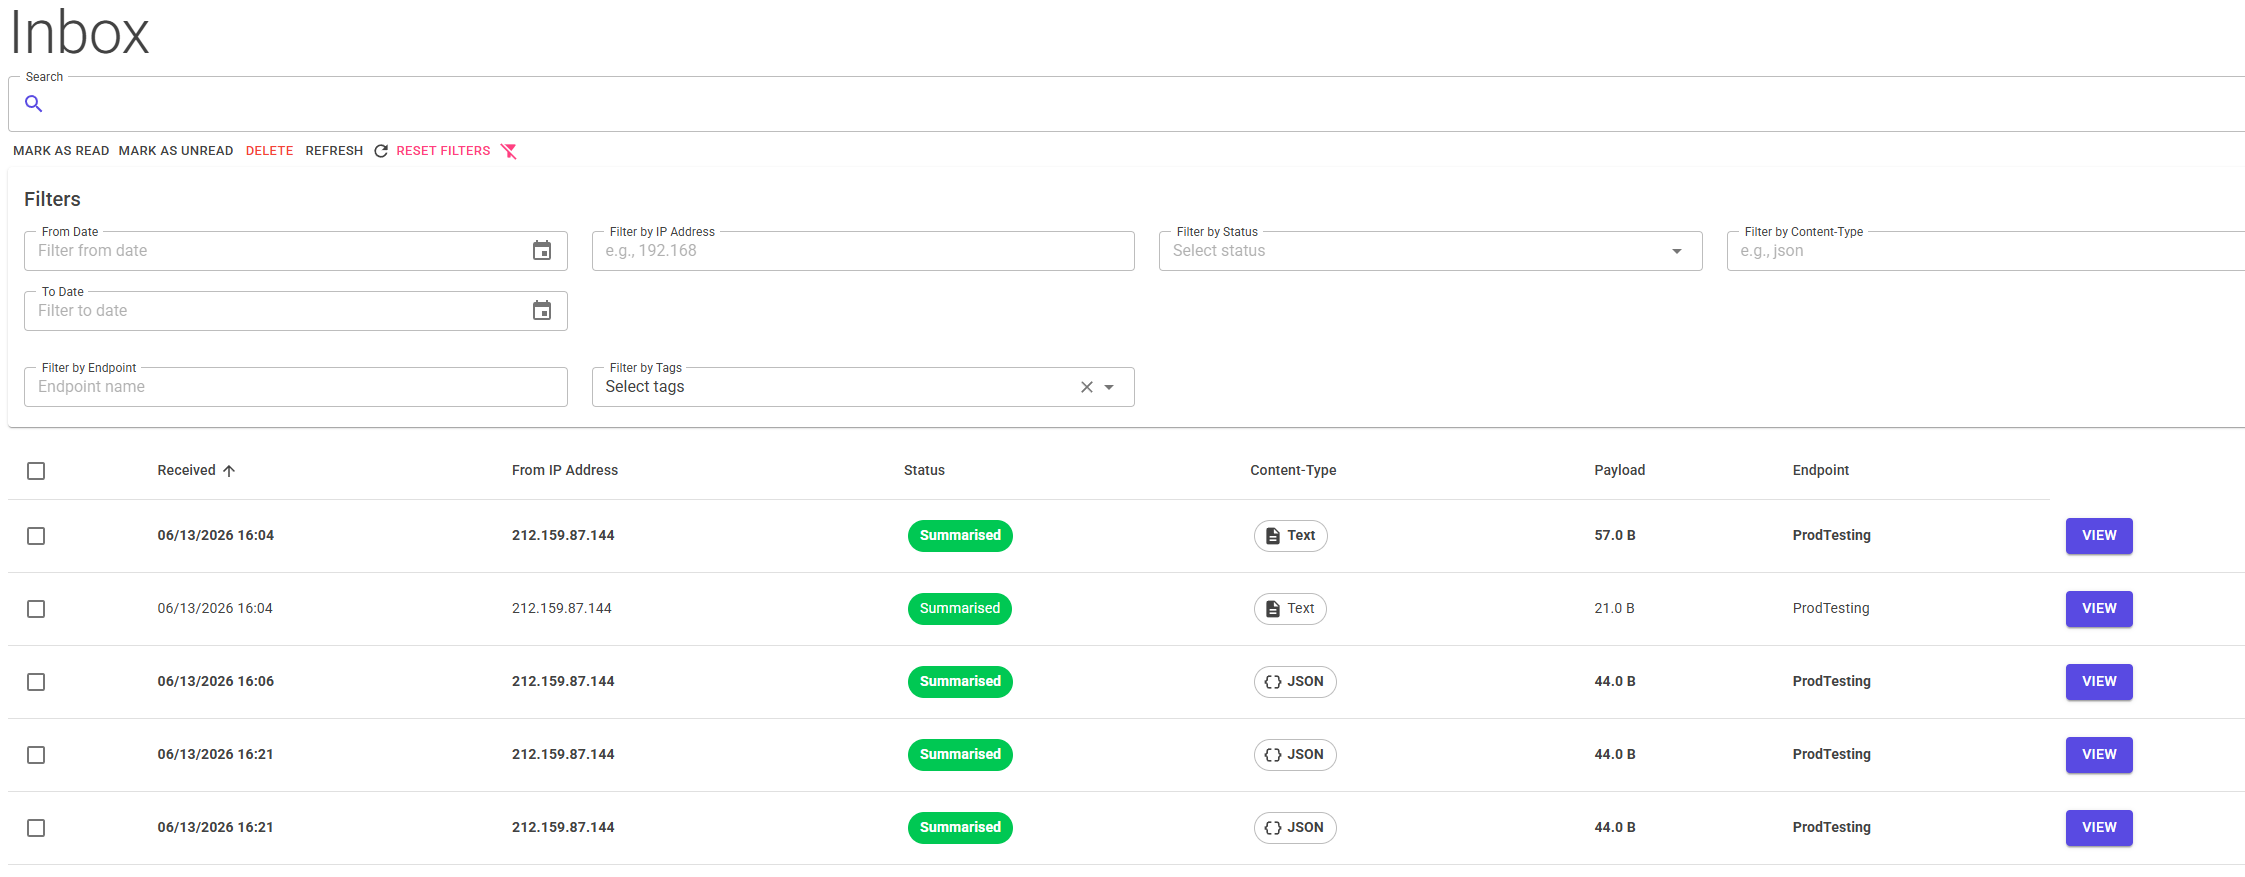Viewport: 2245px width, 877px height.
Task: Open the To Date calendar picker
Action: point(542,311)
